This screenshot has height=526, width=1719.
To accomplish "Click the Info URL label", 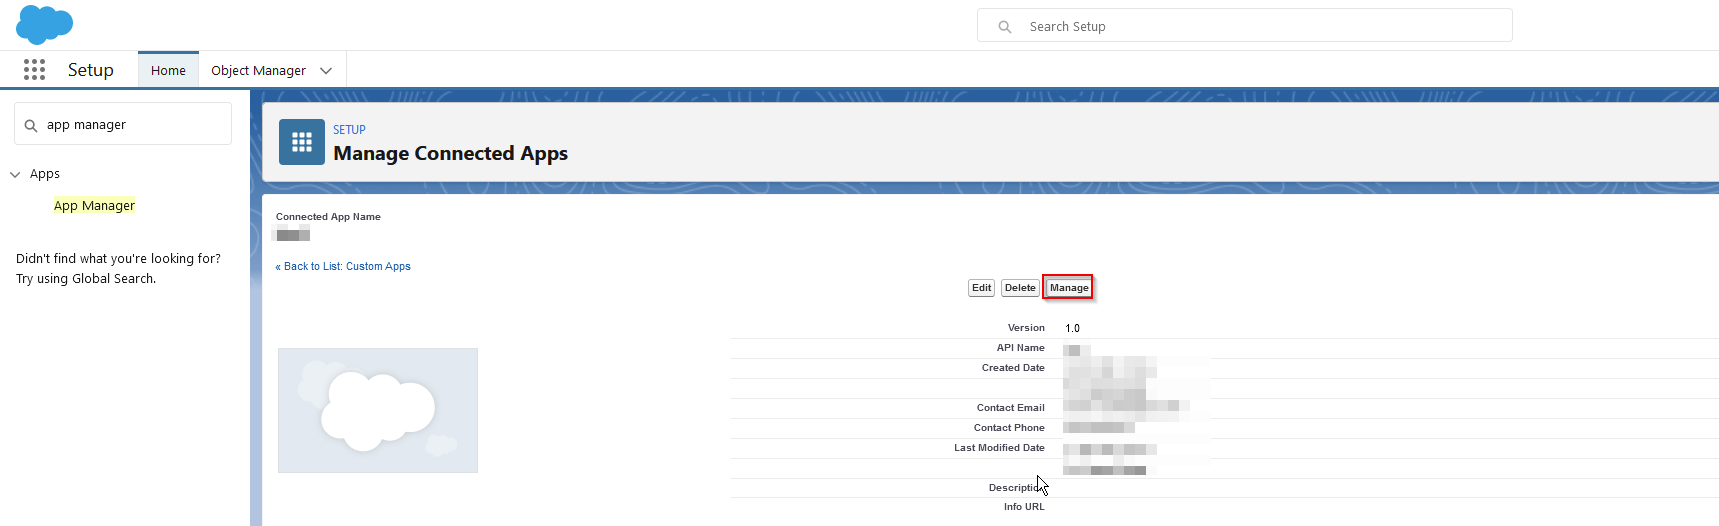I will pos(1024,507).
